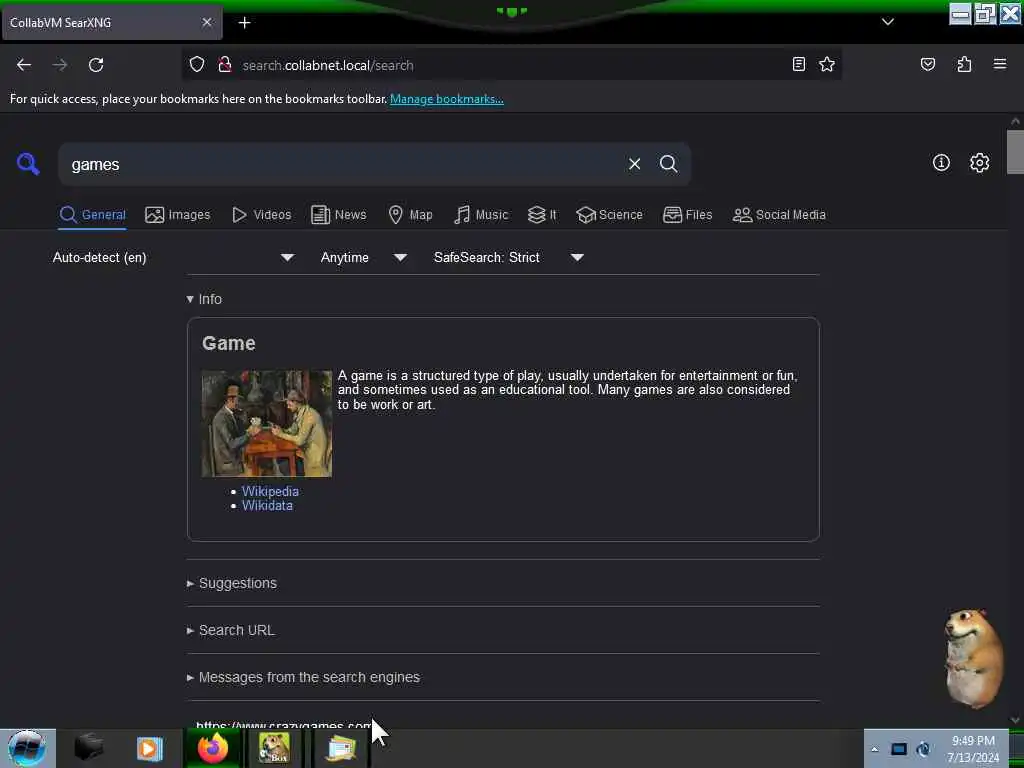Viewport: 1024px width, 768px height.
Task: Click the Manage bookmarks link
Action: 447,99
